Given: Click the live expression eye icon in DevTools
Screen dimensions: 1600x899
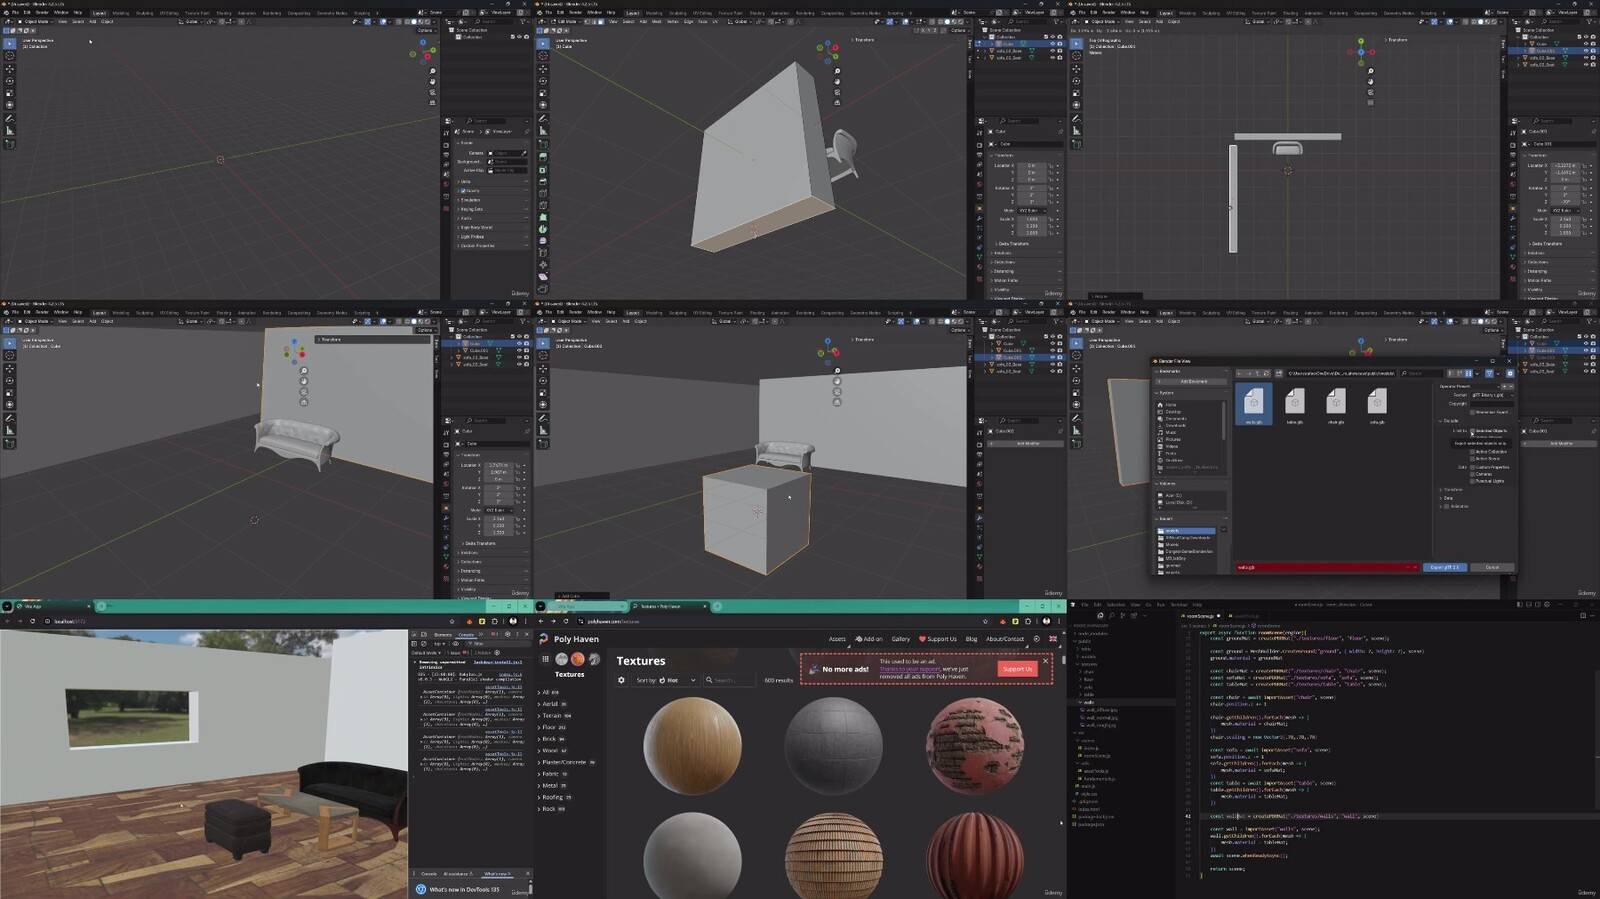Looking at the screenshot, I should (456, 644).
